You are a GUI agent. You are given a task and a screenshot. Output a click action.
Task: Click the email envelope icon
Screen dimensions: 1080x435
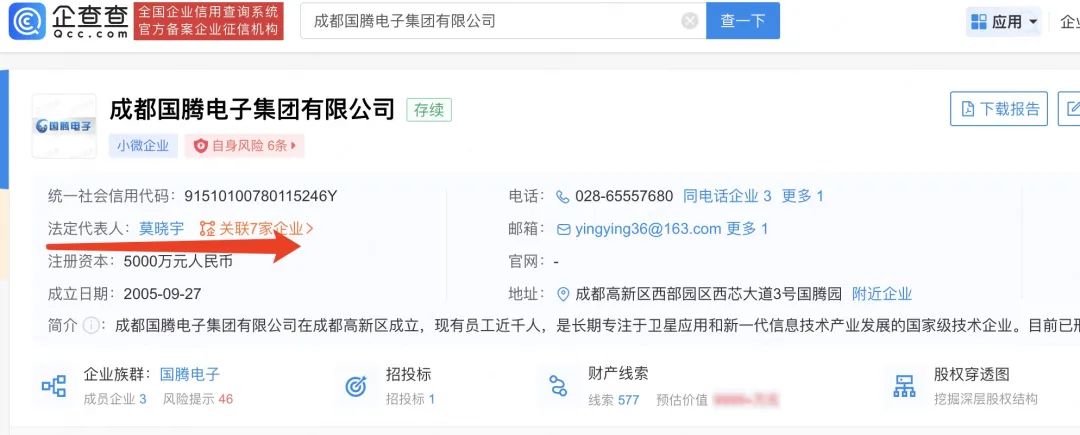pos(563,229)
